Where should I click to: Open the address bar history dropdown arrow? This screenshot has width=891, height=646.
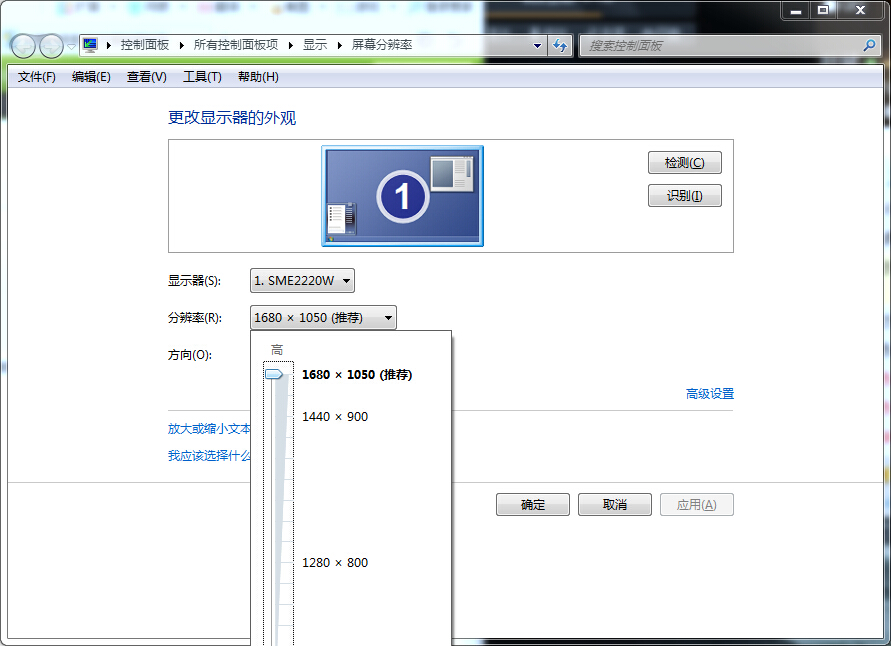click(537, 45)
